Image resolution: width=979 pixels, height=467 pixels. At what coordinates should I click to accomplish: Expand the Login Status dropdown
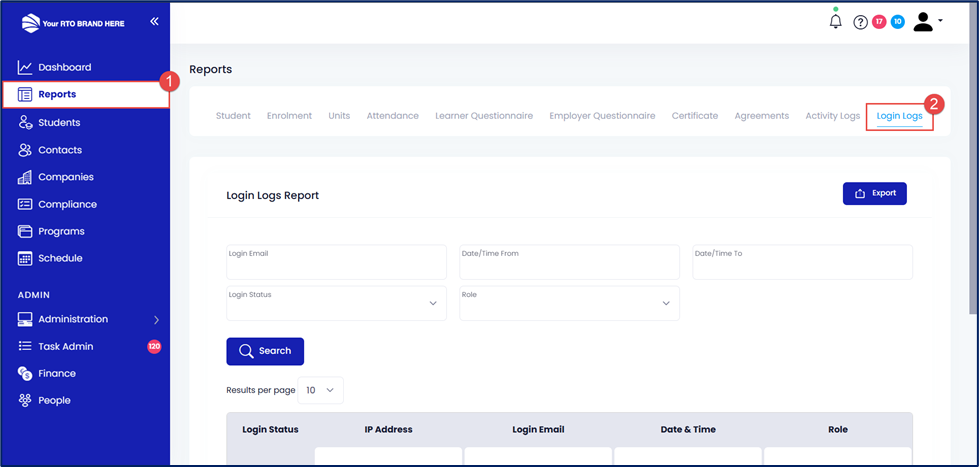point(336,303)
